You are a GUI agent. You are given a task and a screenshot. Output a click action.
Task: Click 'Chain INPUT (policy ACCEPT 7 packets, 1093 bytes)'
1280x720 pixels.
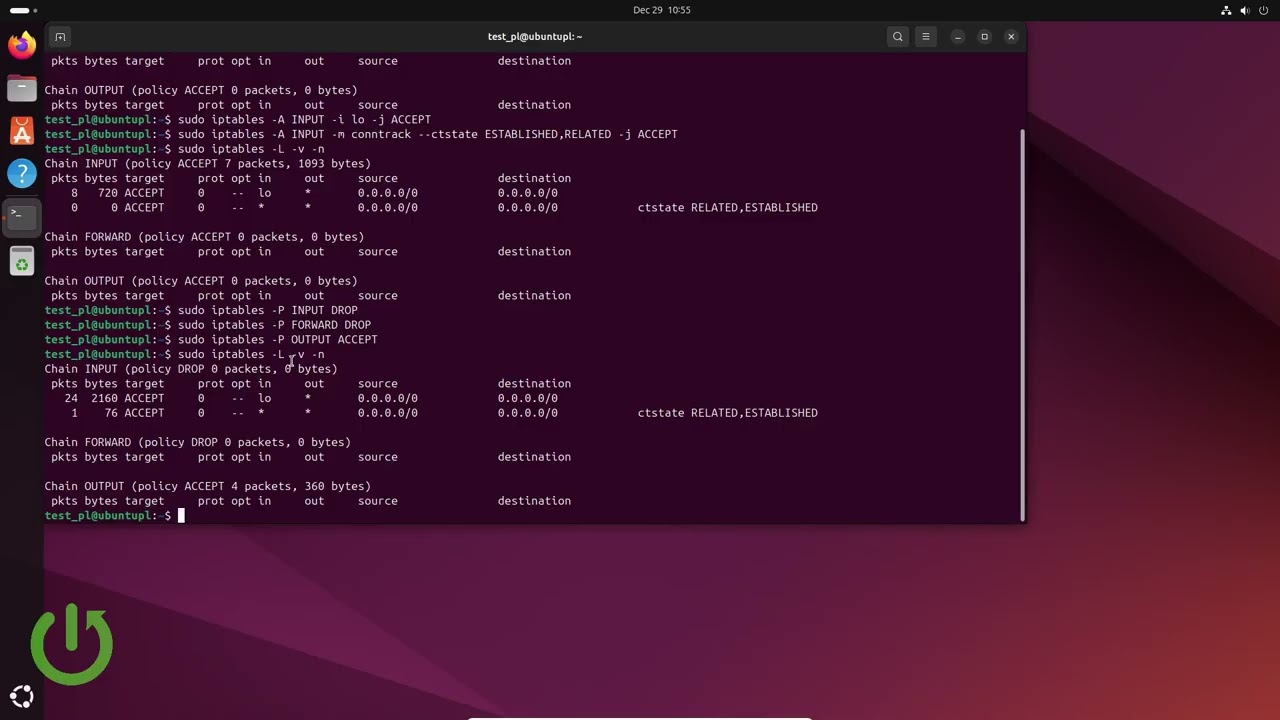(x=207, y=163)
